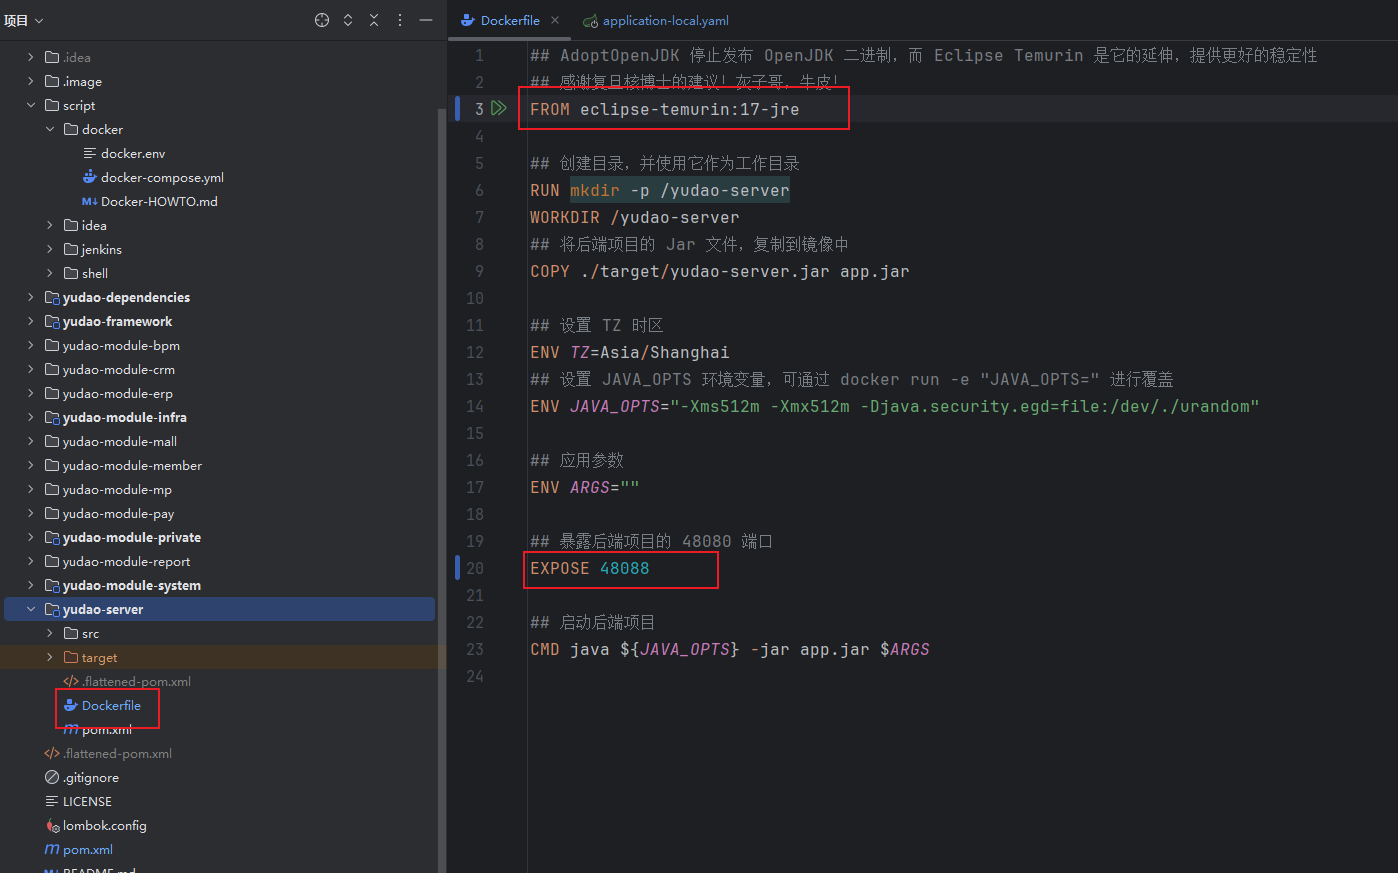Collapse the yudao-server module
The width and height of the screenshot is (1398, 873).
tap(31, 609)
